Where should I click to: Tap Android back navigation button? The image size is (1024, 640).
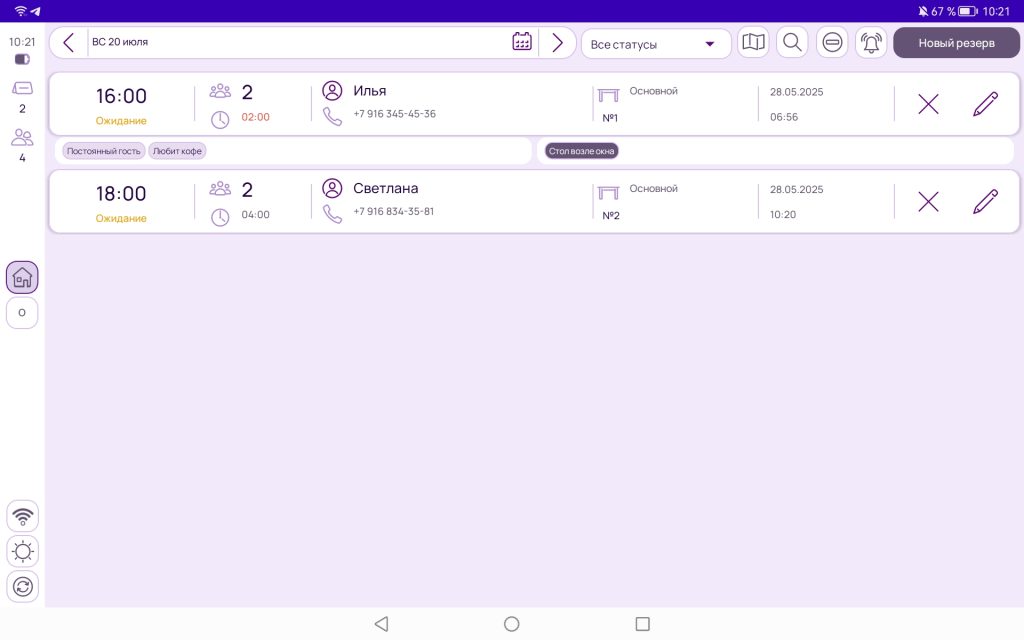click(x=381, y=624)
